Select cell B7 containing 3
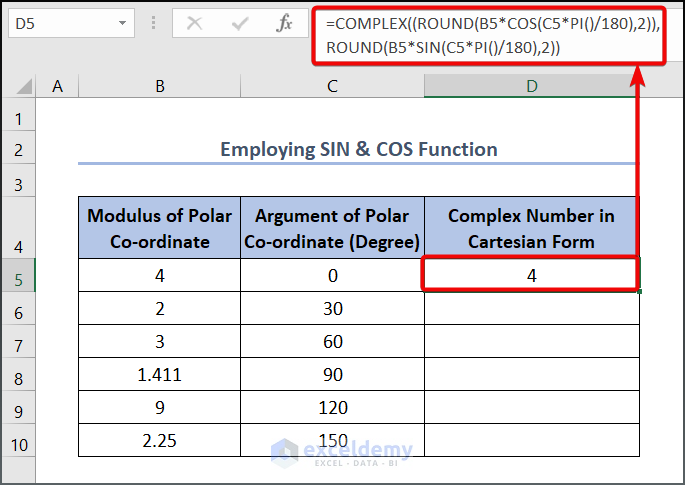 click(x=159, y=341)
